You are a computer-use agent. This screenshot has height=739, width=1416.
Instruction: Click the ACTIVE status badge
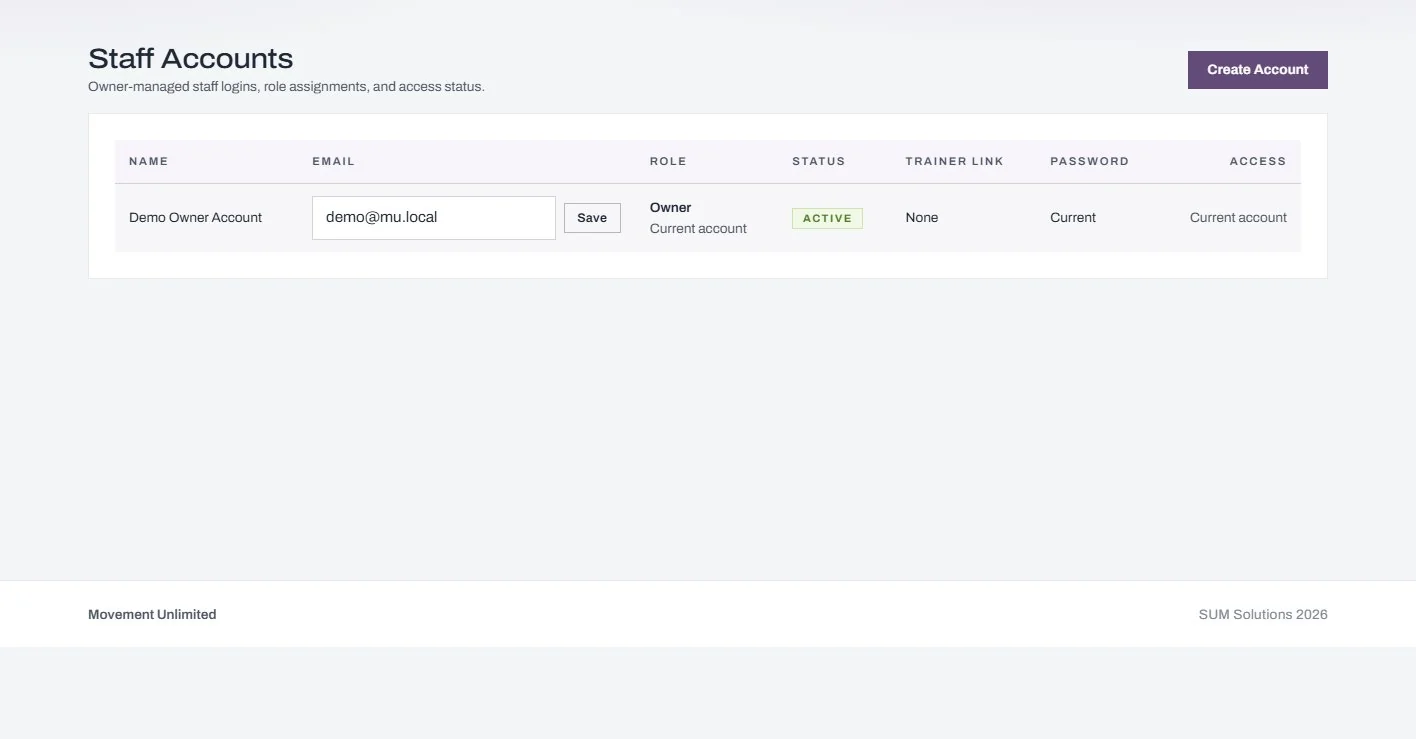coord(827,218)
